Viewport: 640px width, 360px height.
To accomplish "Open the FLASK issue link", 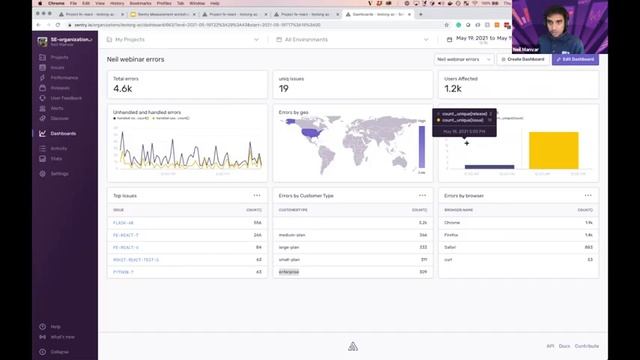I will [123, 223].
